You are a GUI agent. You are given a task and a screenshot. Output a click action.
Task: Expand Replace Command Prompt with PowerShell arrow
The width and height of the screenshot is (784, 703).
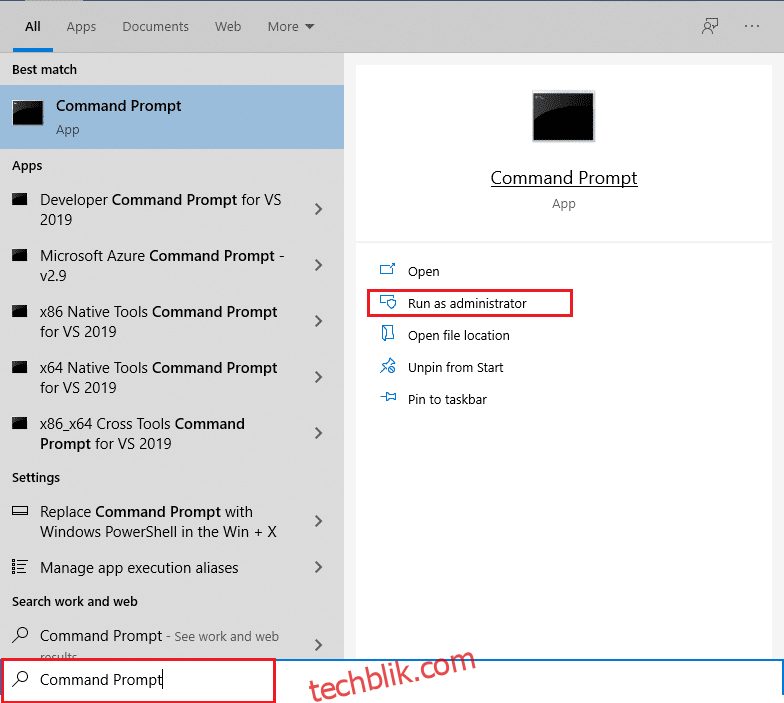coord(318,521)
